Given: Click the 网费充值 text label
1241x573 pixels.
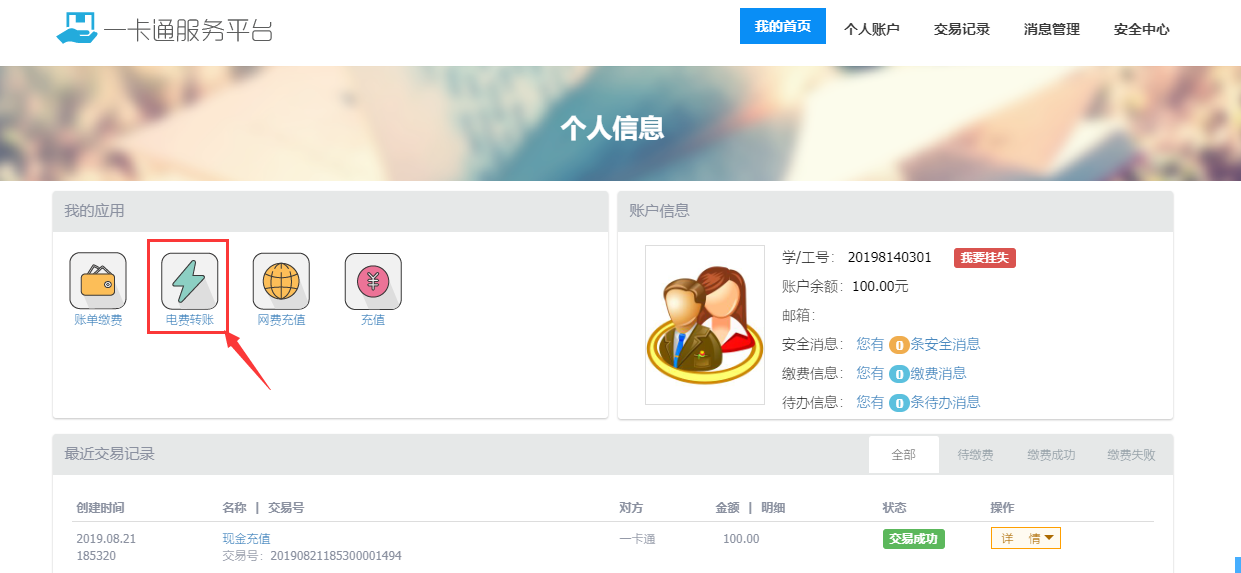Looking at the screenshot, I should (x=281, y=320).
